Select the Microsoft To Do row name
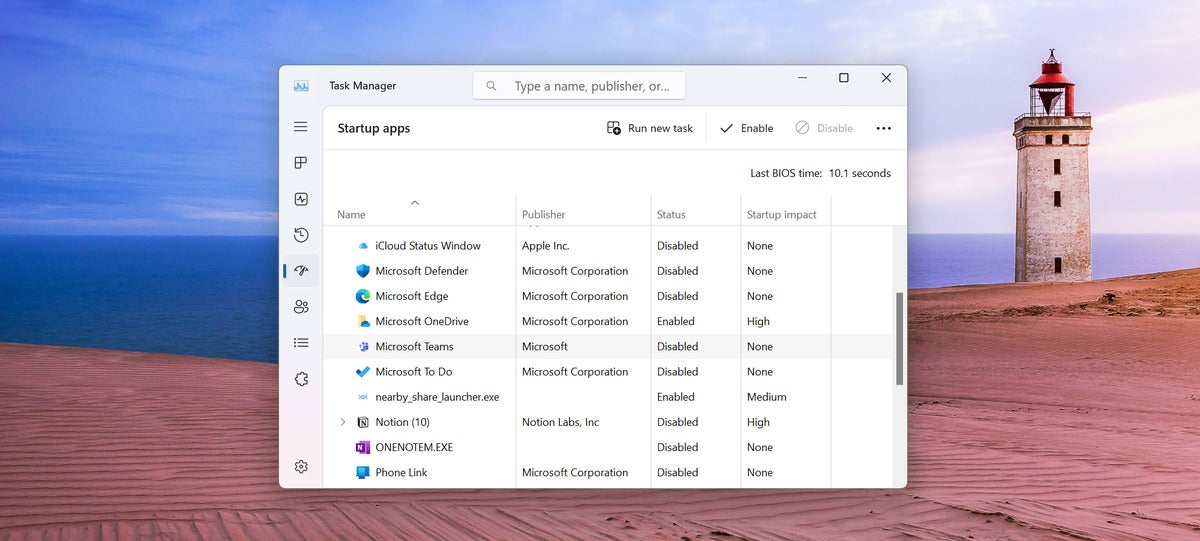 point(413,372)
